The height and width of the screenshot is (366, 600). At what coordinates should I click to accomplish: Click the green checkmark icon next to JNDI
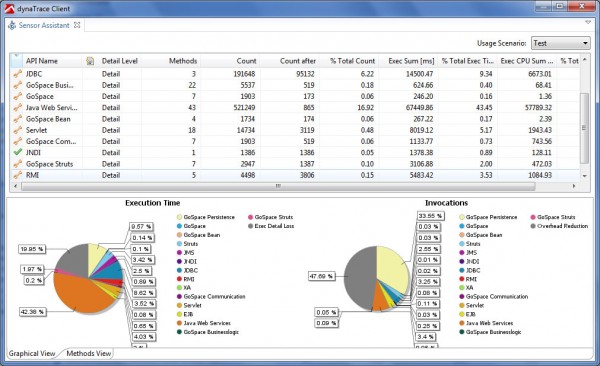(17, 152)
